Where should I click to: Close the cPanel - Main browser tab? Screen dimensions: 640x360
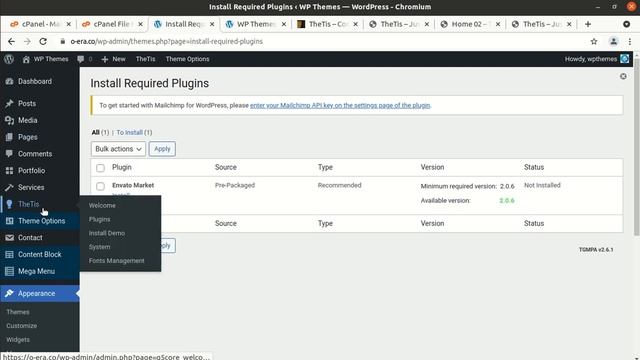point(69,24)
